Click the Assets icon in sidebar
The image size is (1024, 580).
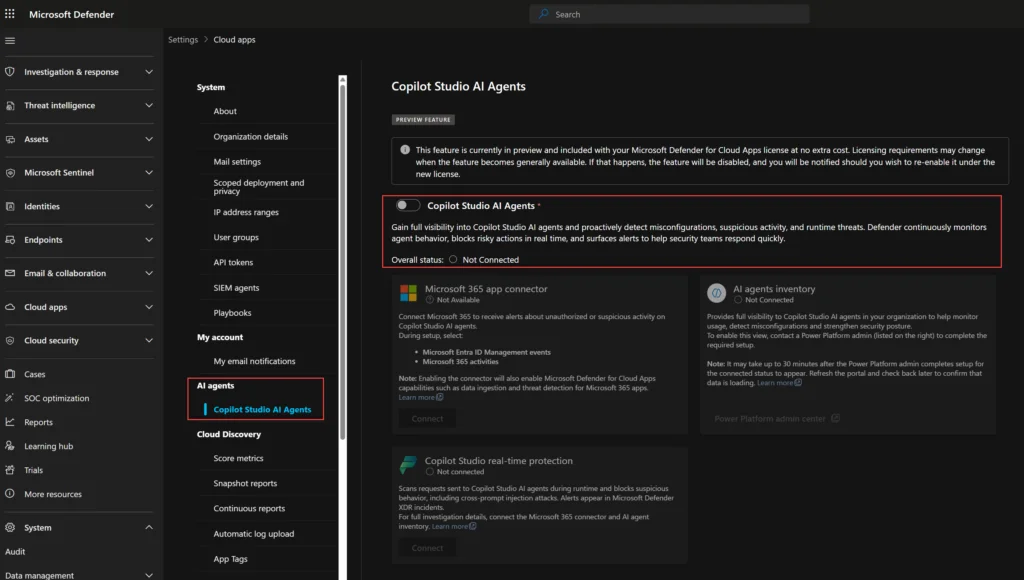pos(10,139)
